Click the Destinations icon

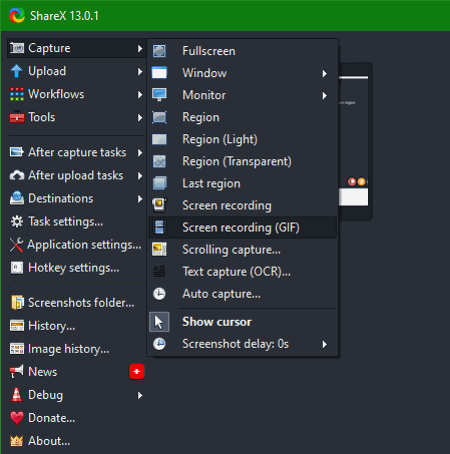tap(17, 198)
